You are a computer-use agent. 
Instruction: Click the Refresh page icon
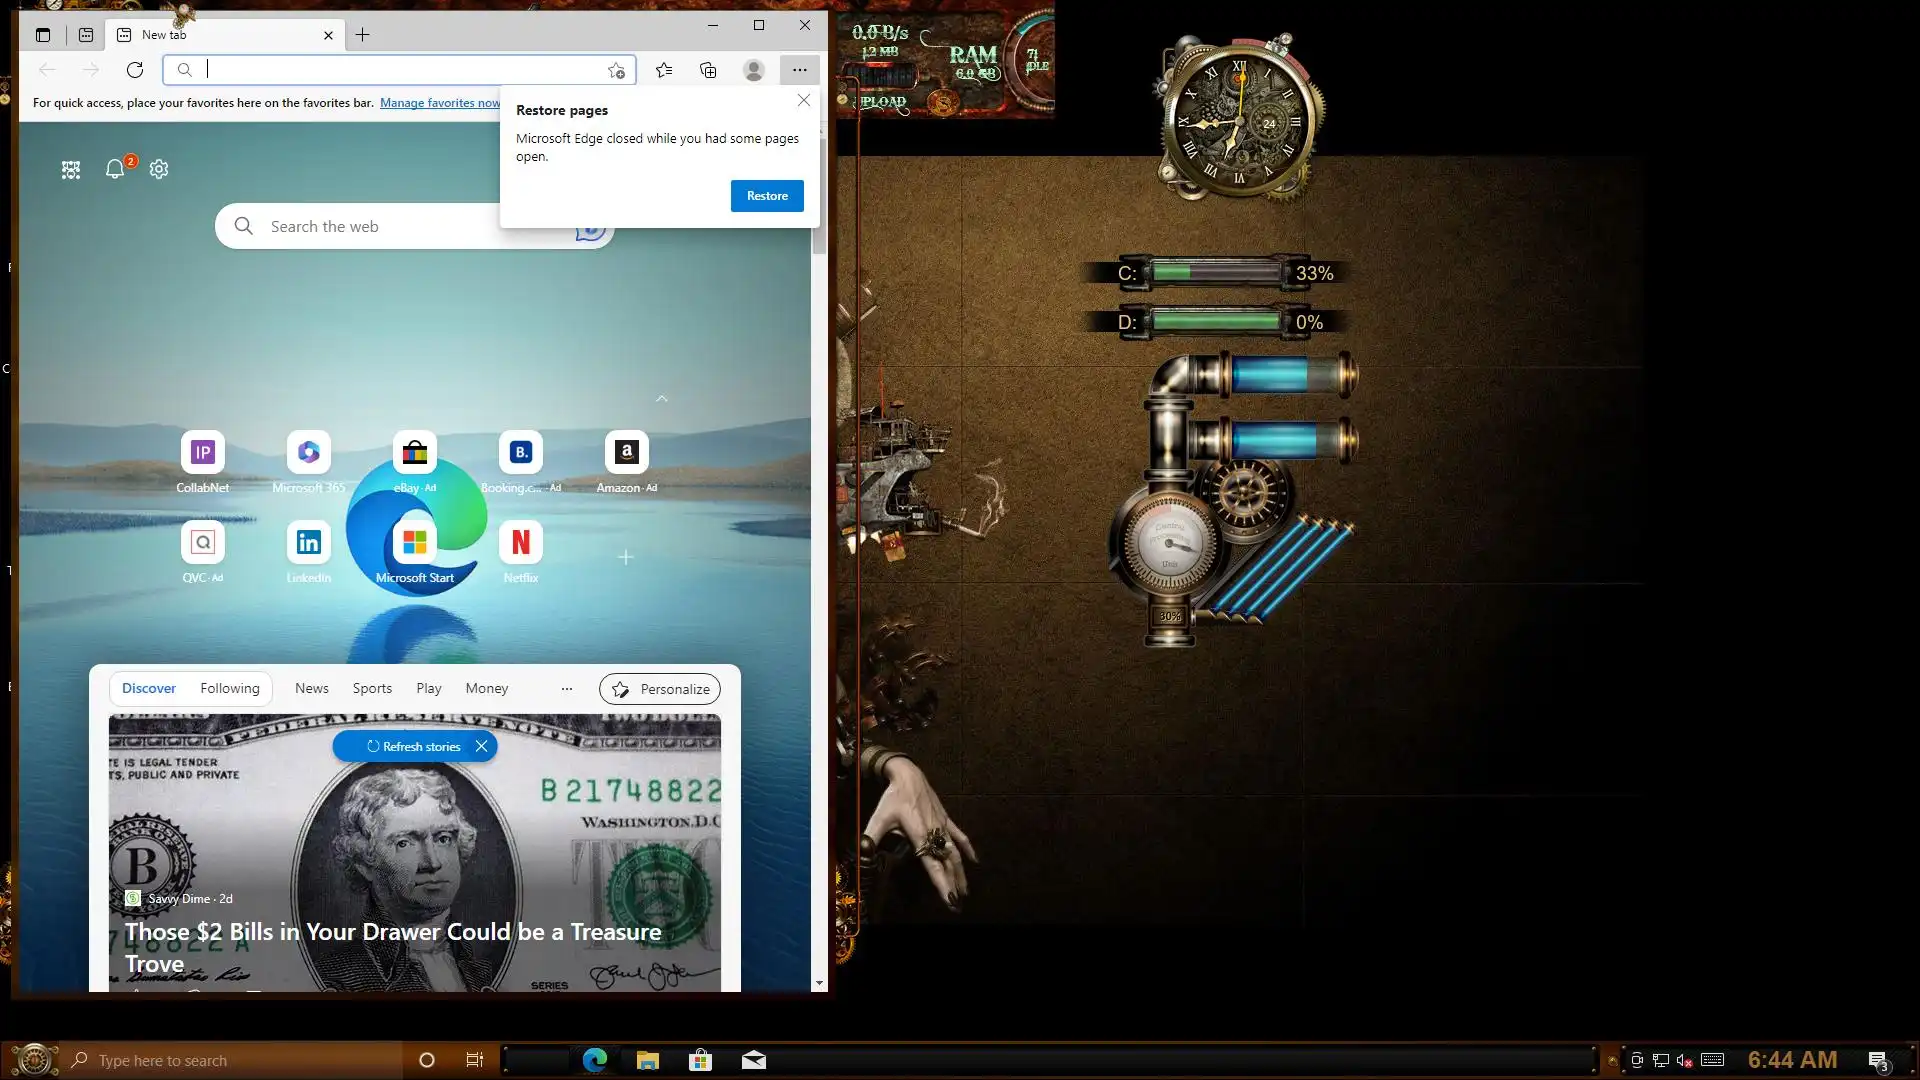coord(135,70)
